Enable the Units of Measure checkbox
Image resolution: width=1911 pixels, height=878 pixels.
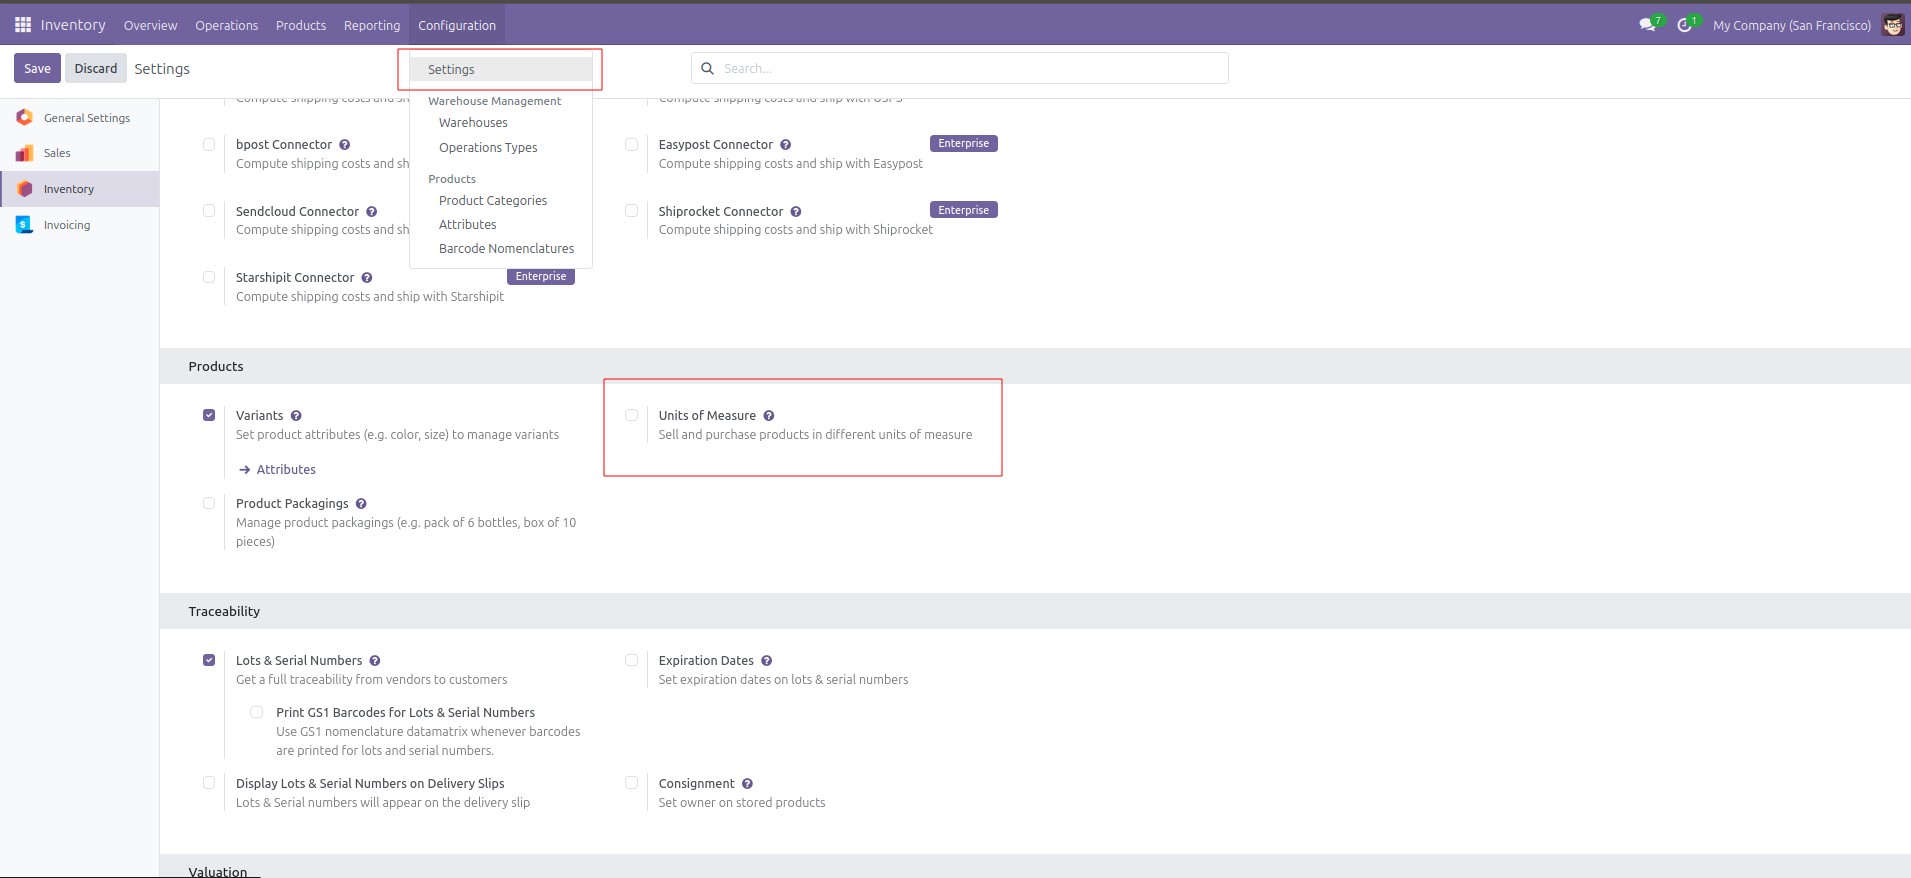pos(631,415)
